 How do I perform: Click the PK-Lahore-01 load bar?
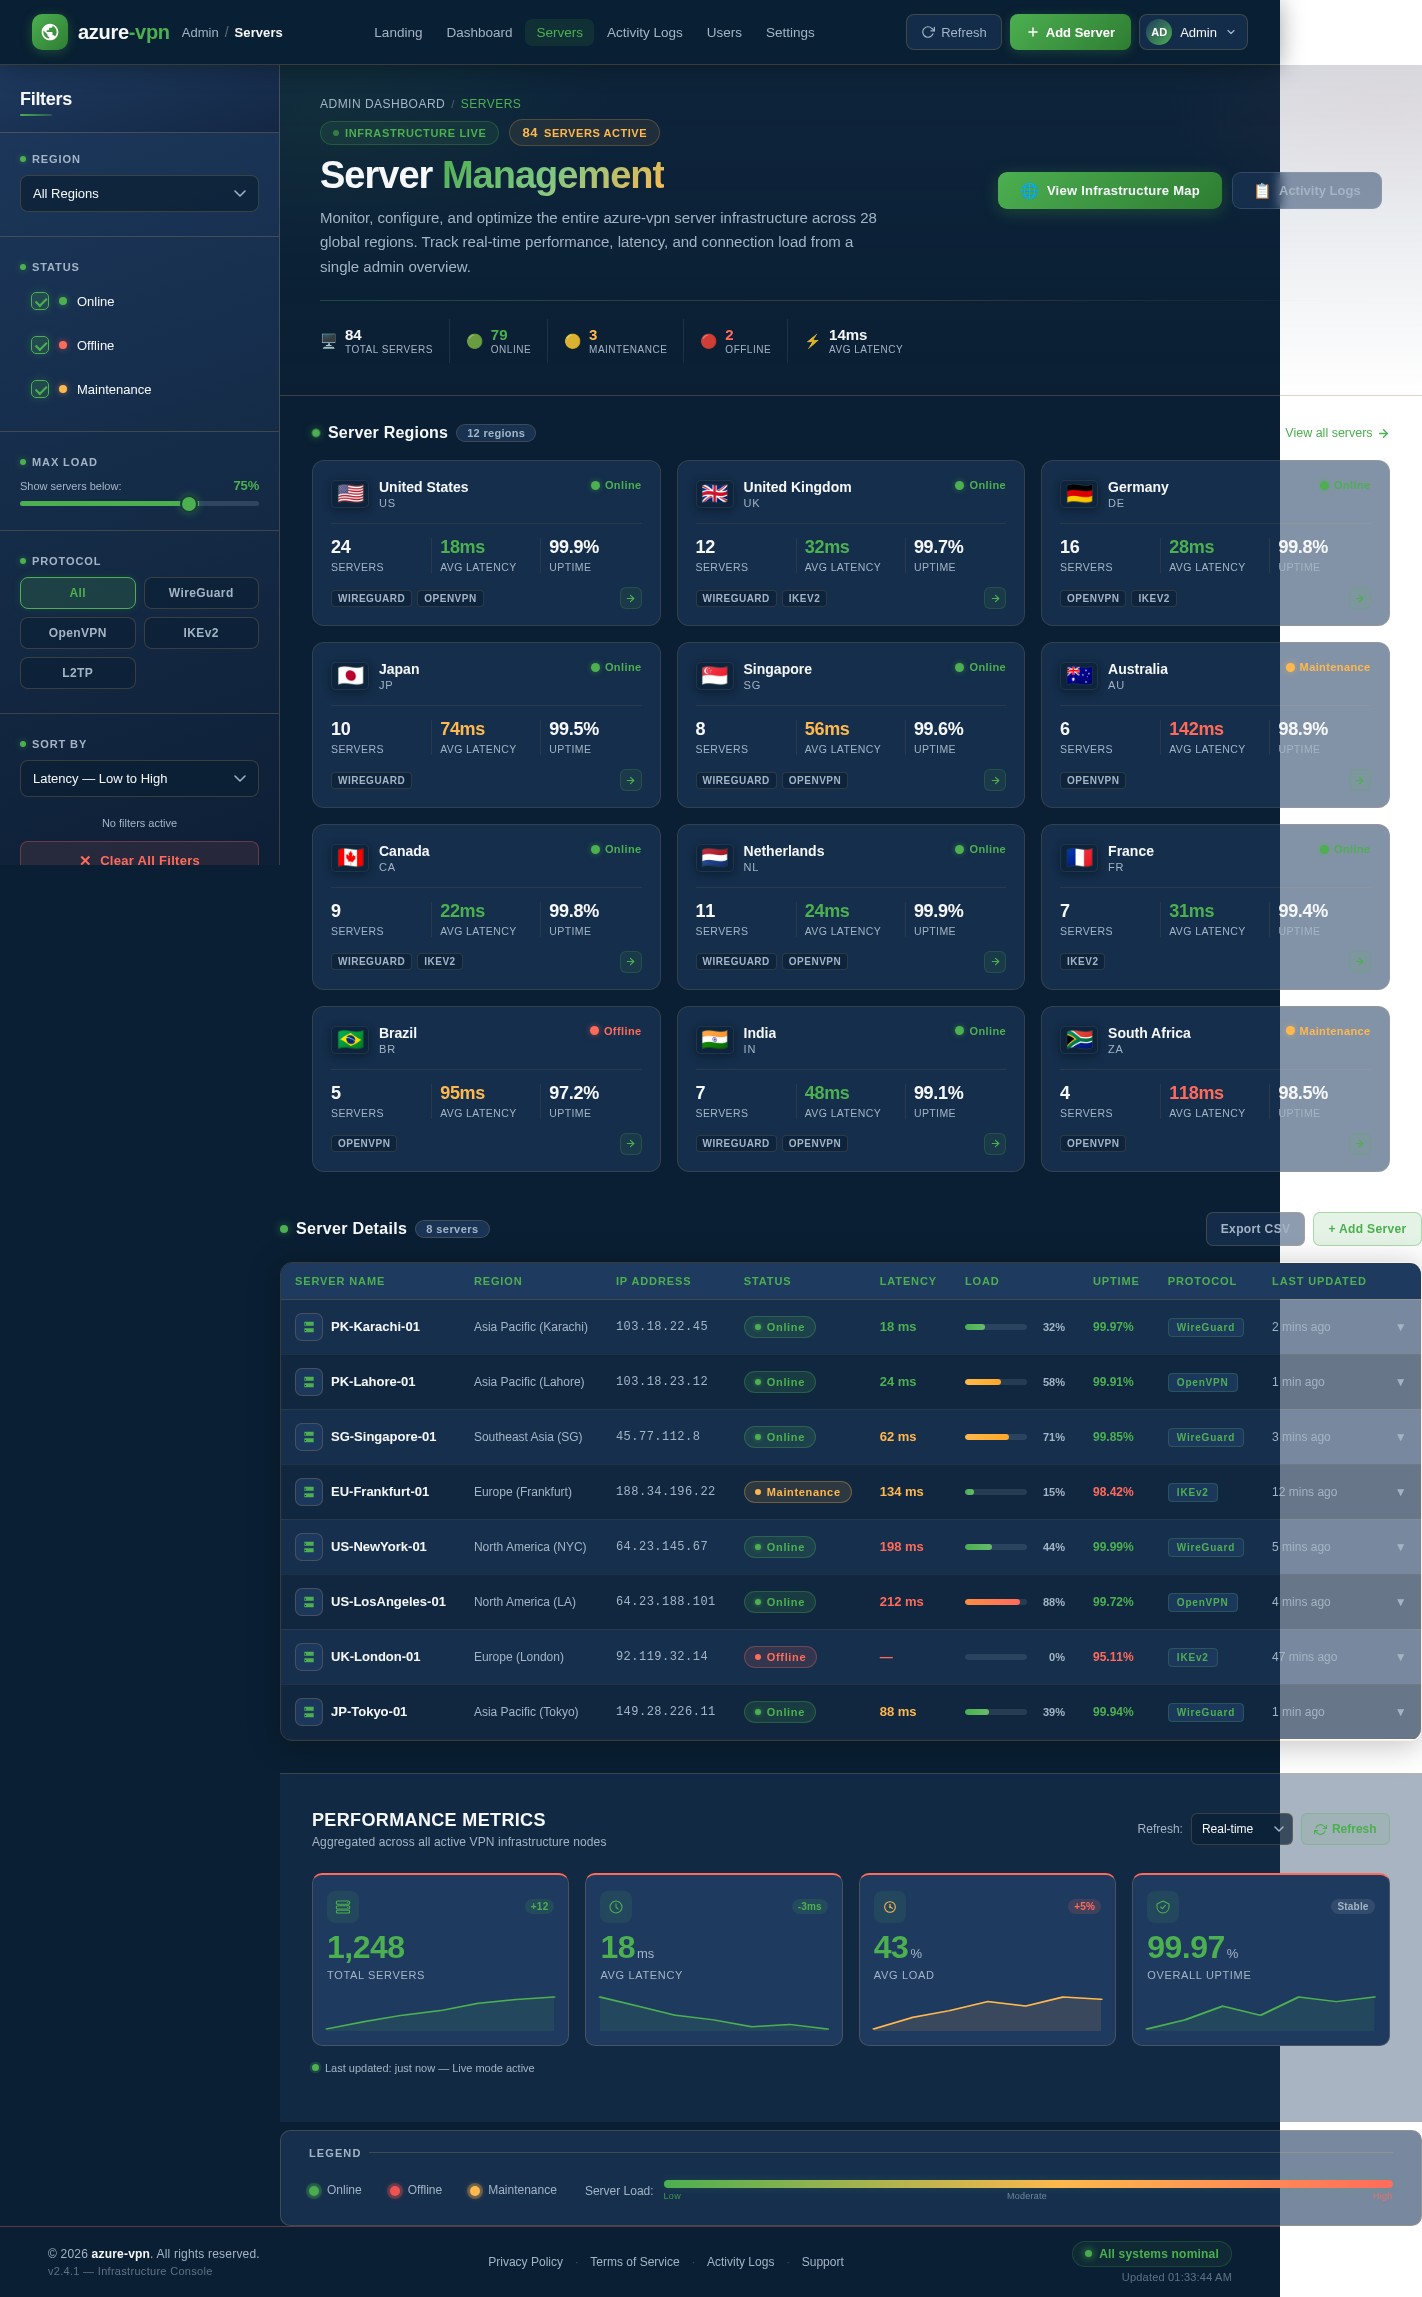(x=996, y=1382)
